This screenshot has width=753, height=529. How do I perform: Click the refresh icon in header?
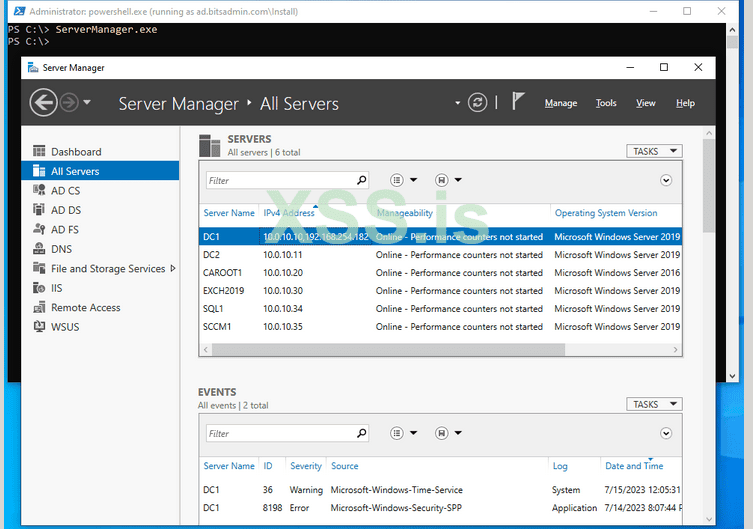tap(478, 103)
